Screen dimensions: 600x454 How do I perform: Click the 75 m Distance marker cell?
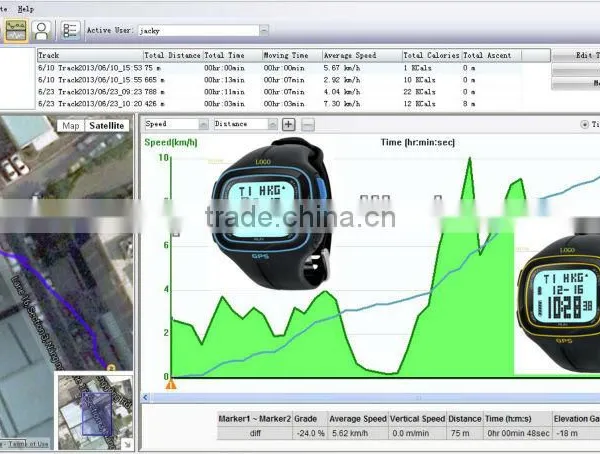pyautogui.click(x=465, y=433)
